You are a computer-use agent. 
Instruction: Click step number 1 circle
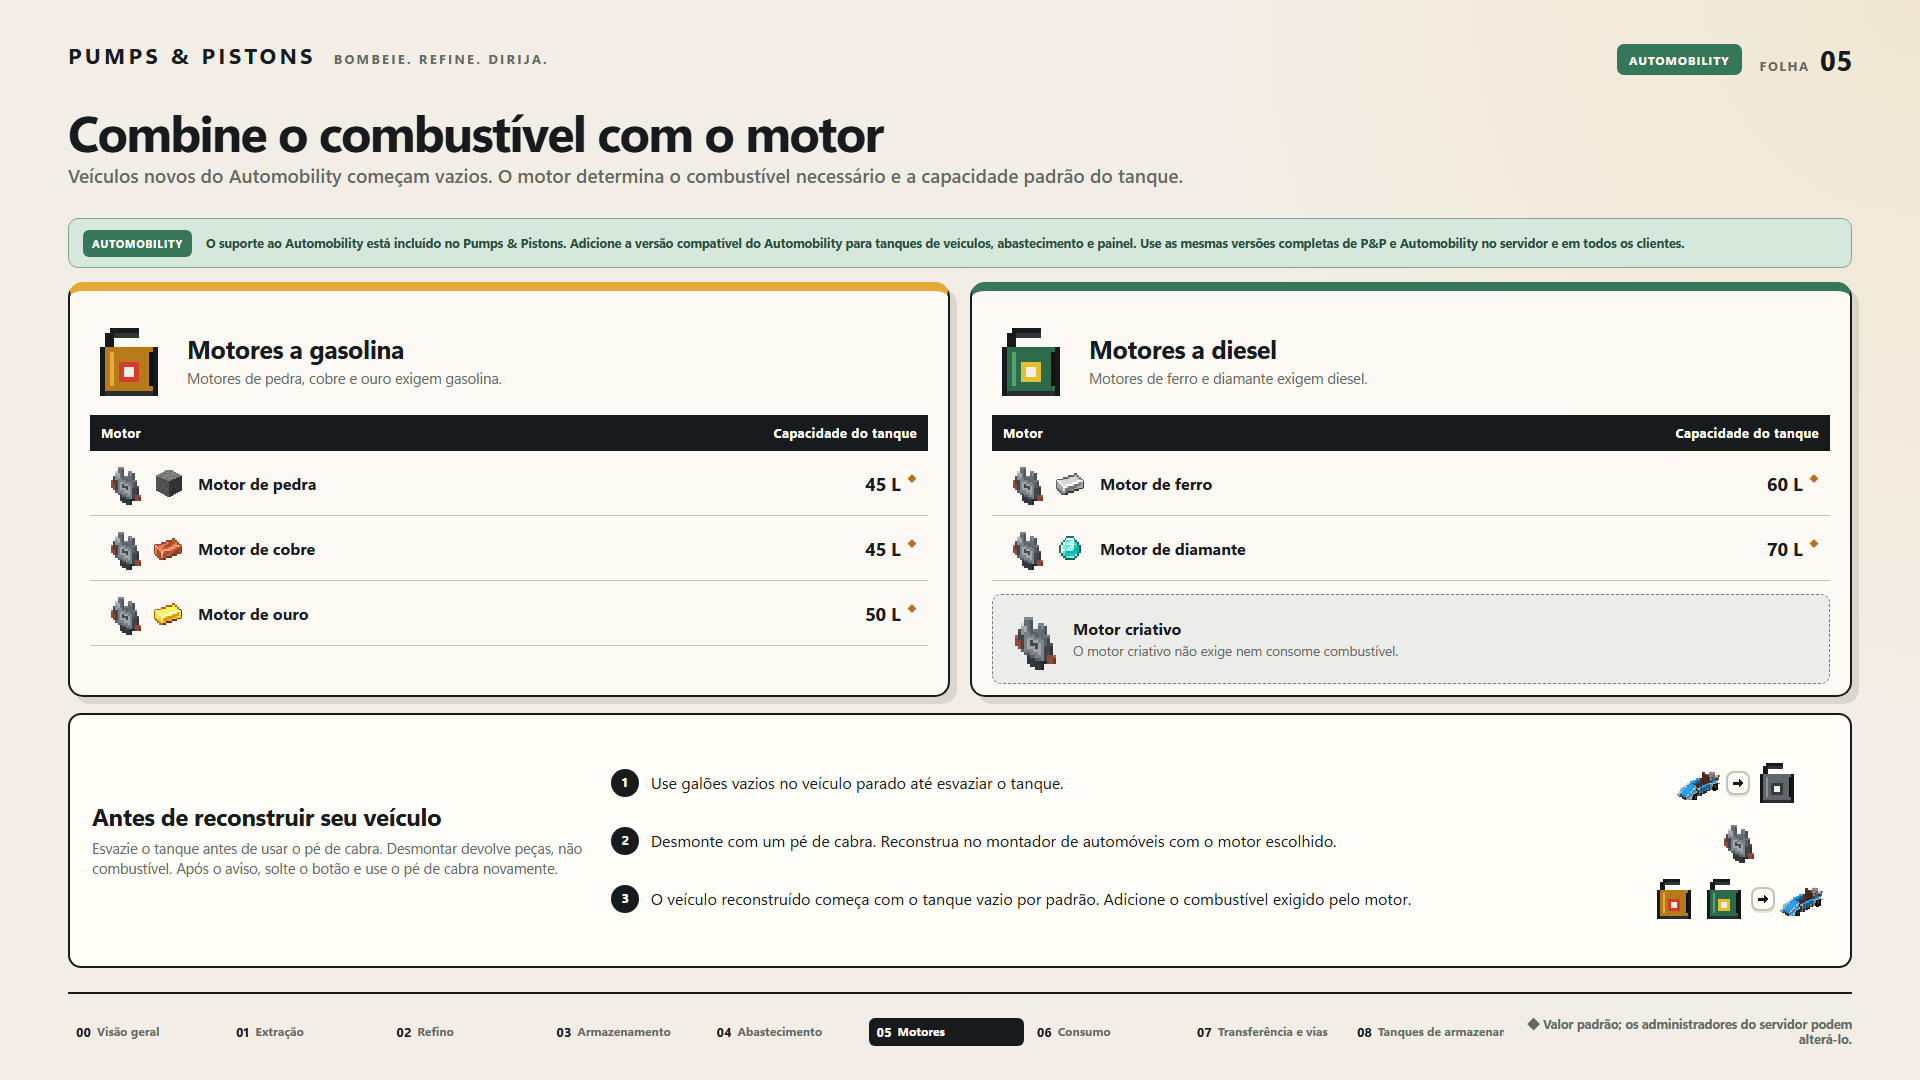click(x=625, y=783)
